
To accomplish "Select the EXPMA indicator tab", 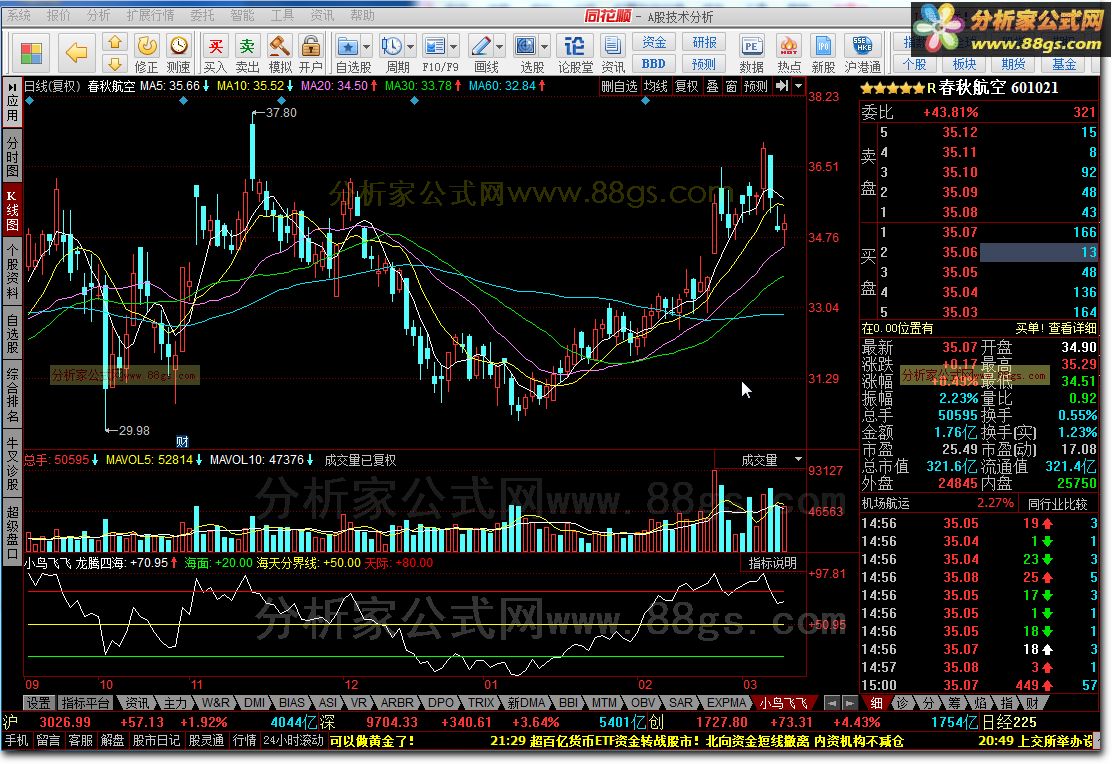I will pyautogui.click(x=726, y=702).
